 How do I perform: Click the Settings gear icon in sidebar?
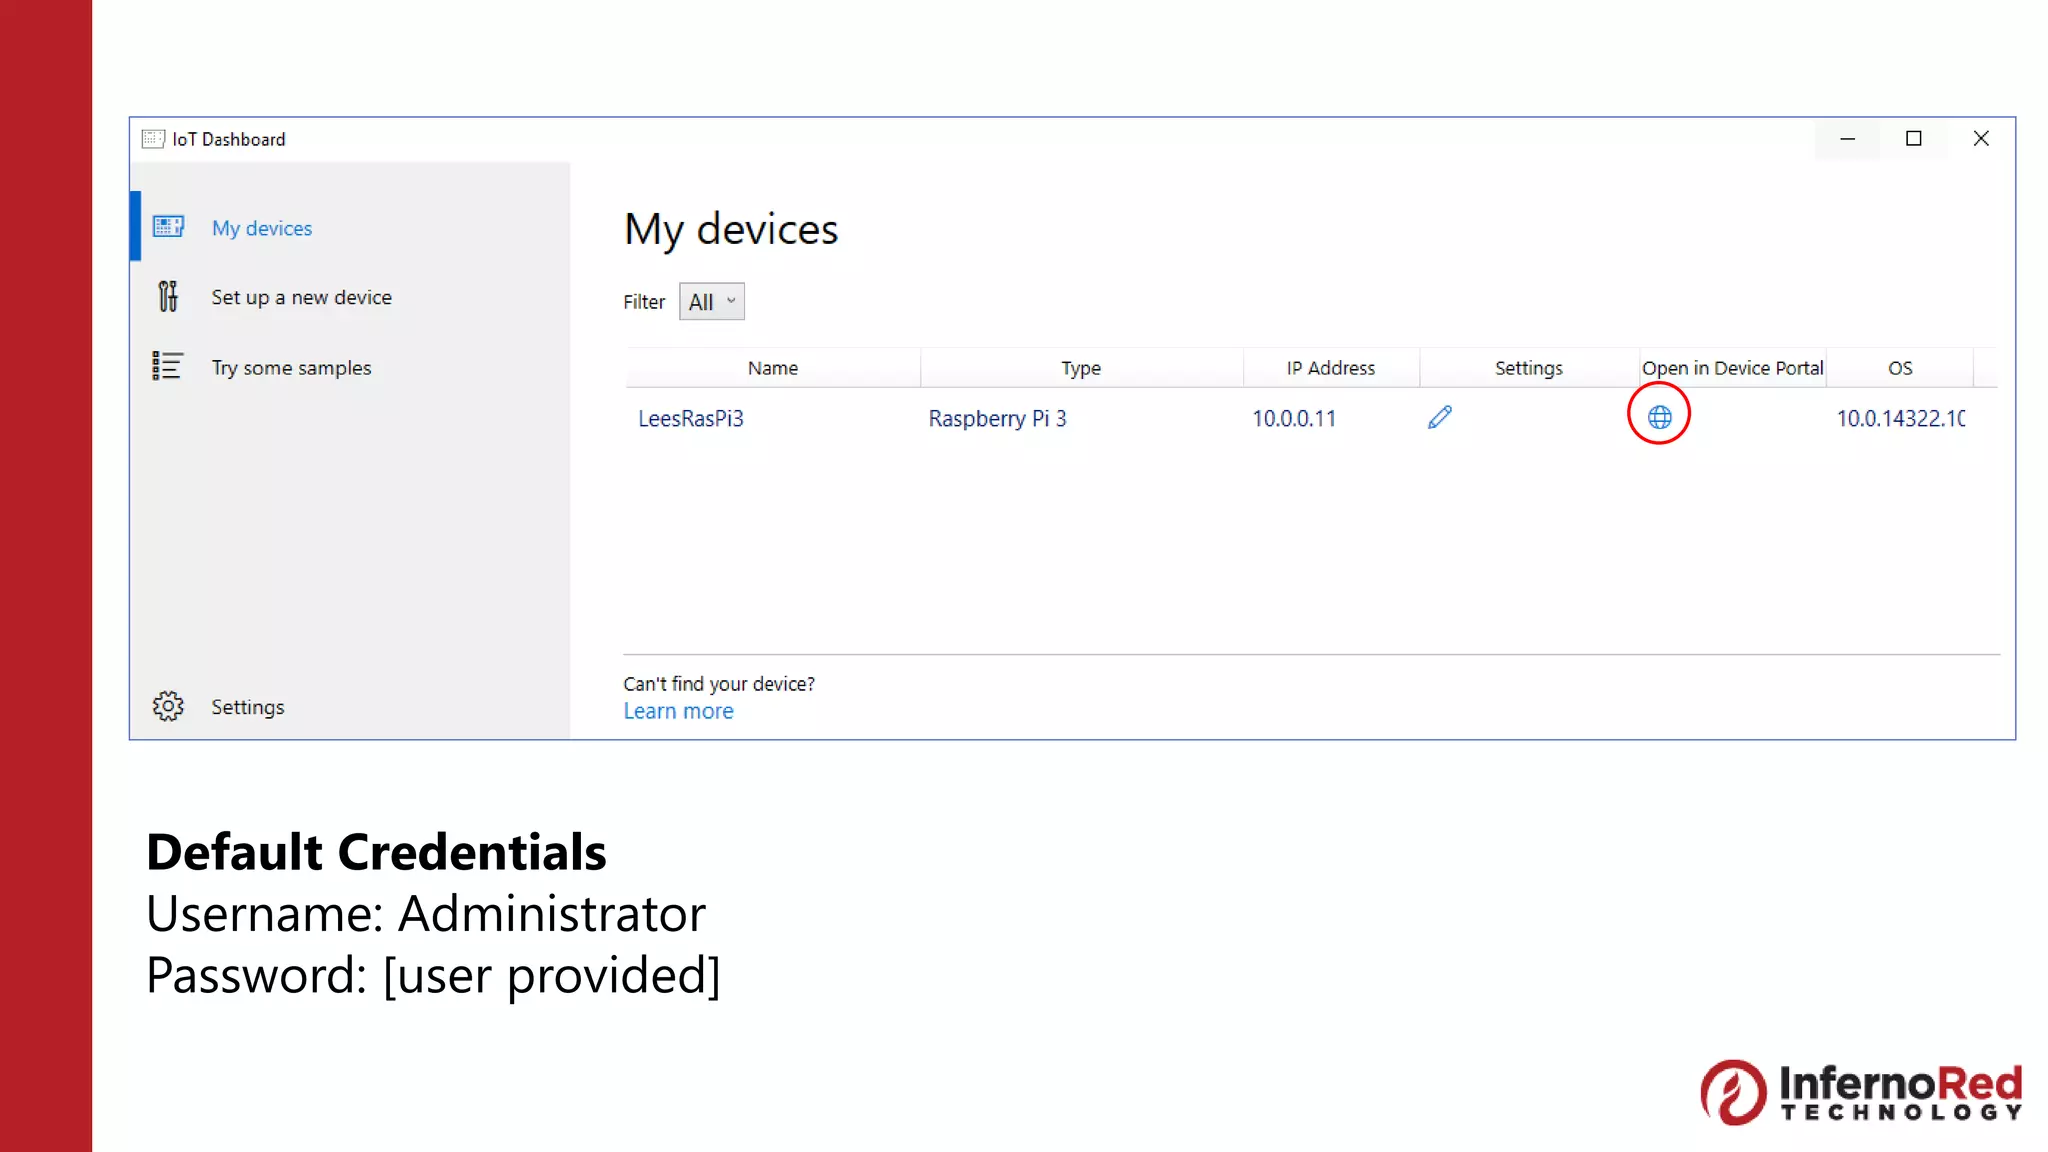coord(168,706)
